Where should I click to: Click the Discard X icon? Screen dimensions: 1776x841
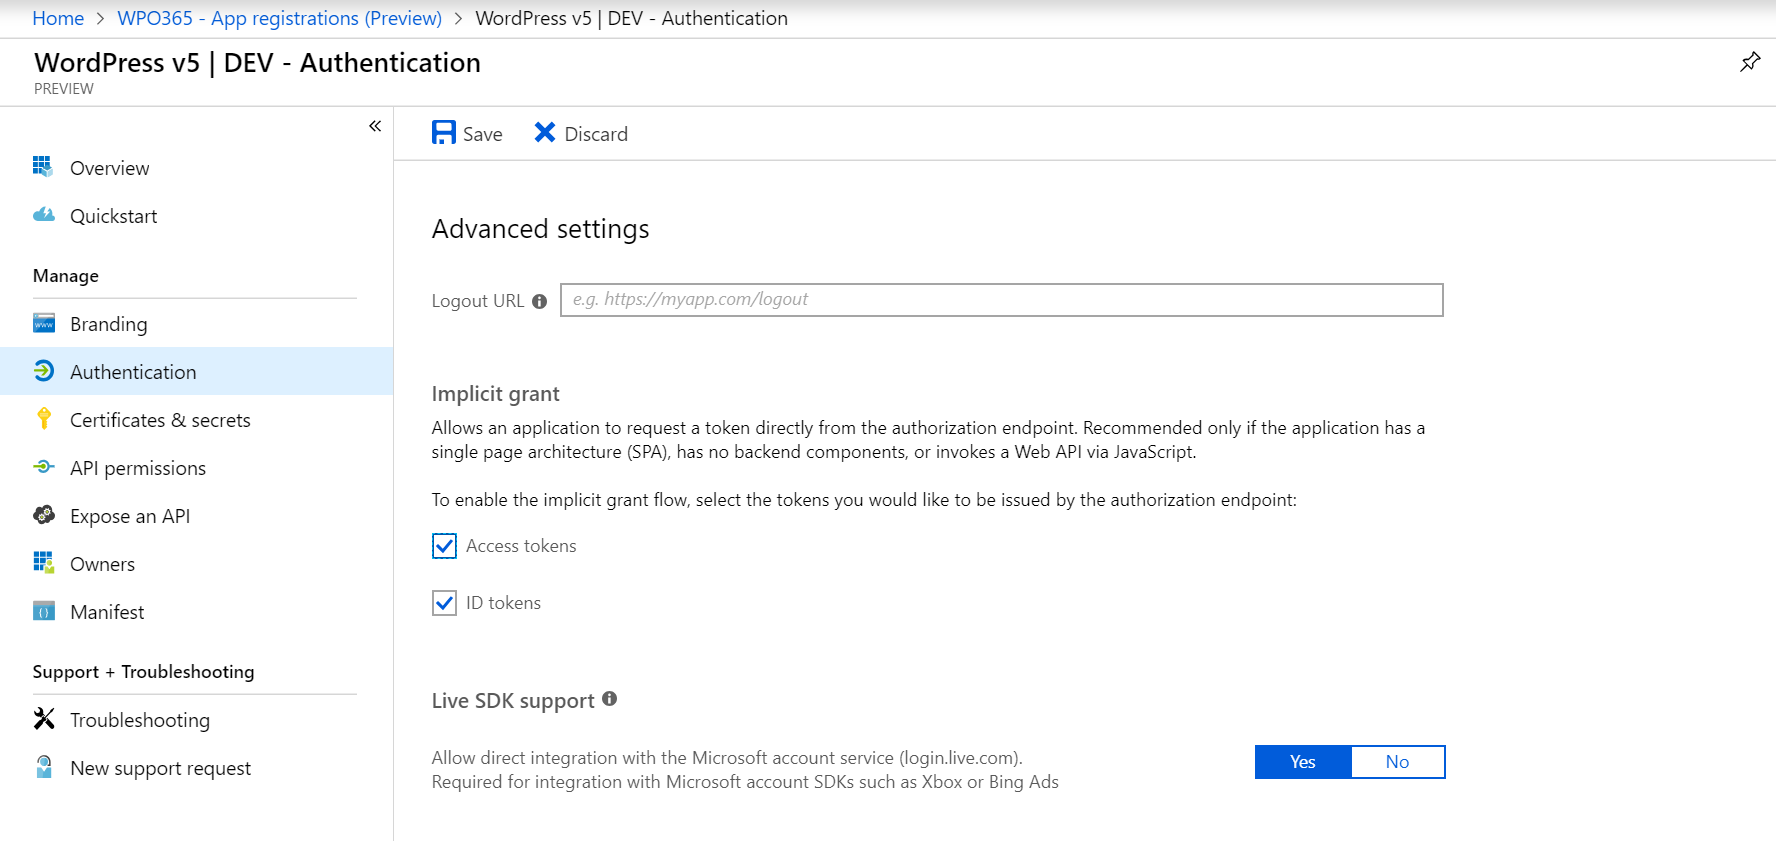coord(544,132)
